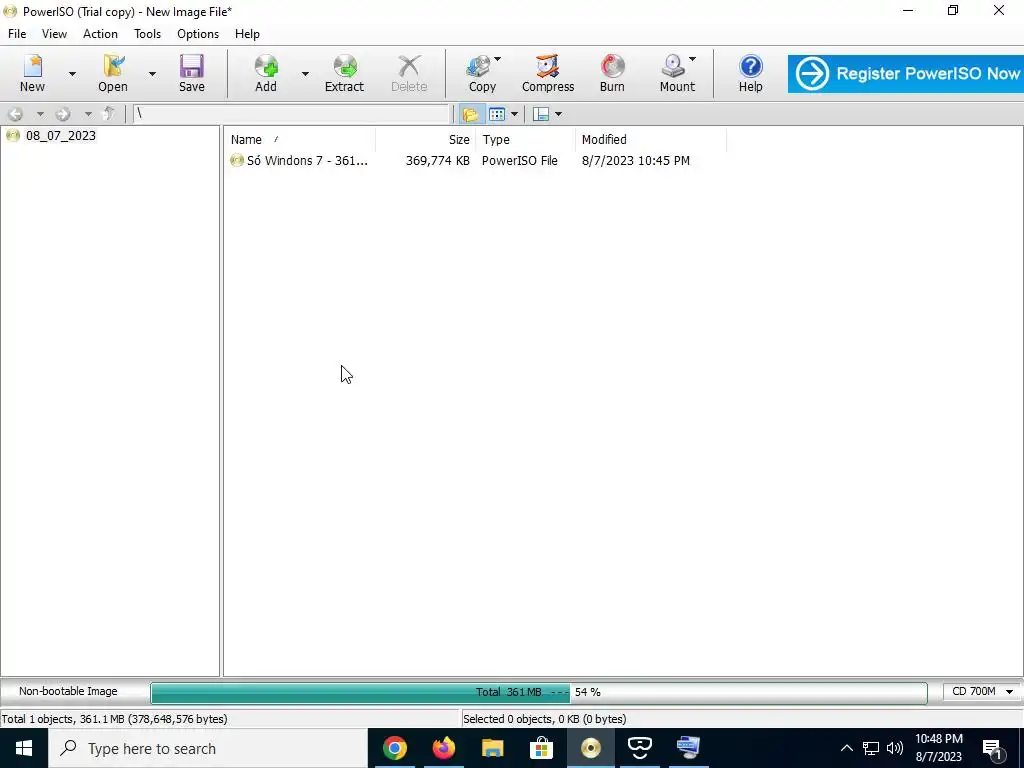Image resolution: width=1024 pixels, height=768 pixels.
Task: Open the File menu
Action: 17,34
